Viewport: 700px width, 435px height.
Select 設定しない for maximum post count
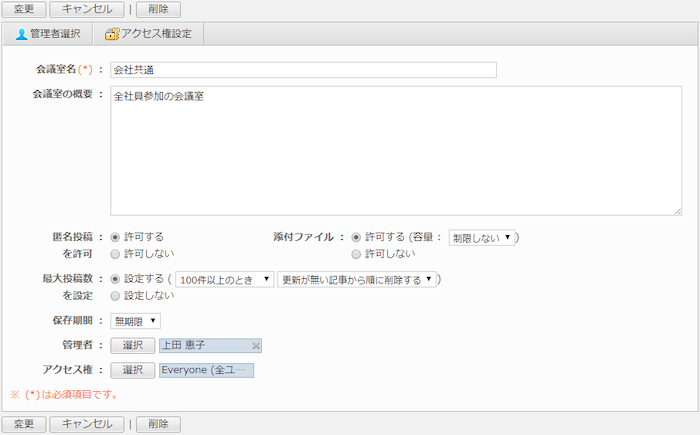coord(115,296)
